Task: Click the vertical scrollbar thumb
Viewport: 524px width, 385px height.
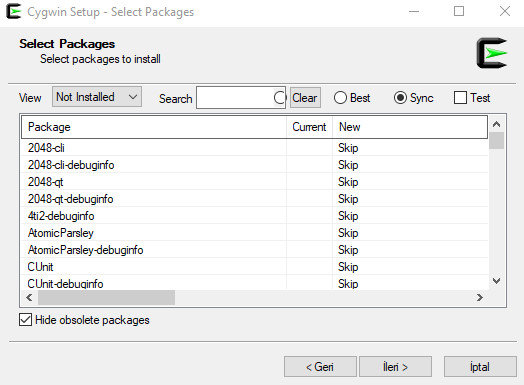Action: tap(497, 141)
